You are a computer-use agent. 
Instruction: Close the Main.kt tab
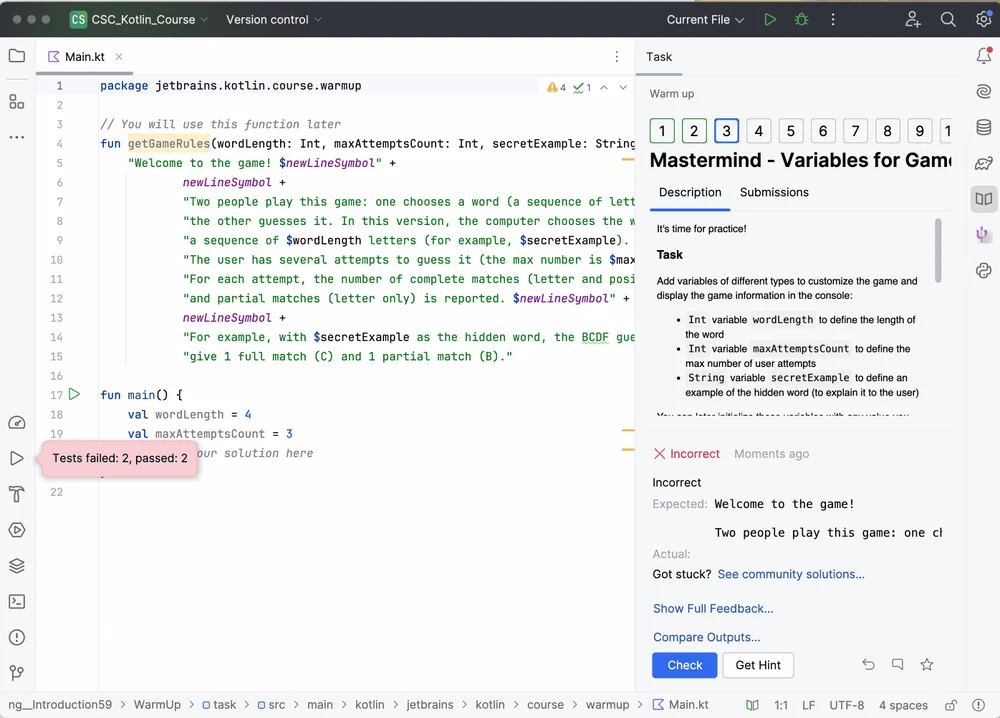click(x=119, y=57)
